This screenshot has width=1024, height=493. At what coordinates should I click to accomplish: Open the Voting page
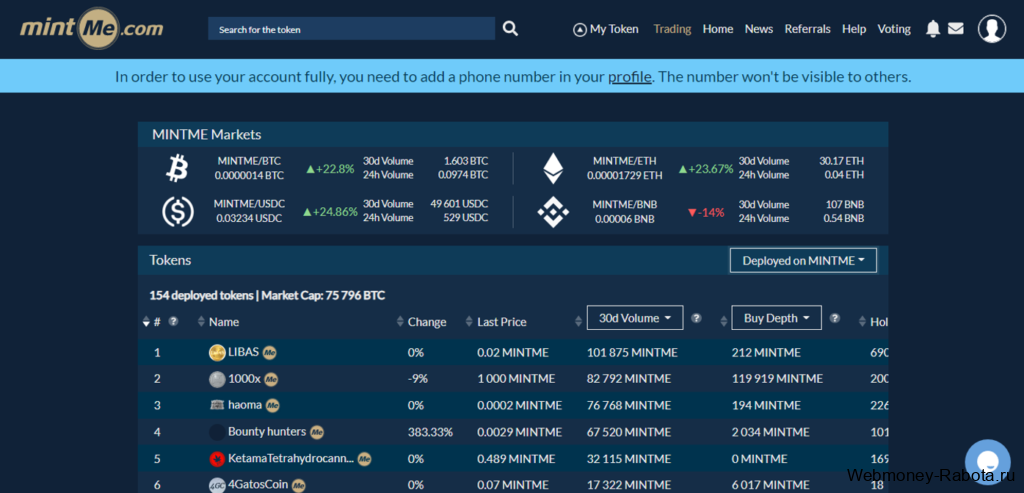(894, 29)
